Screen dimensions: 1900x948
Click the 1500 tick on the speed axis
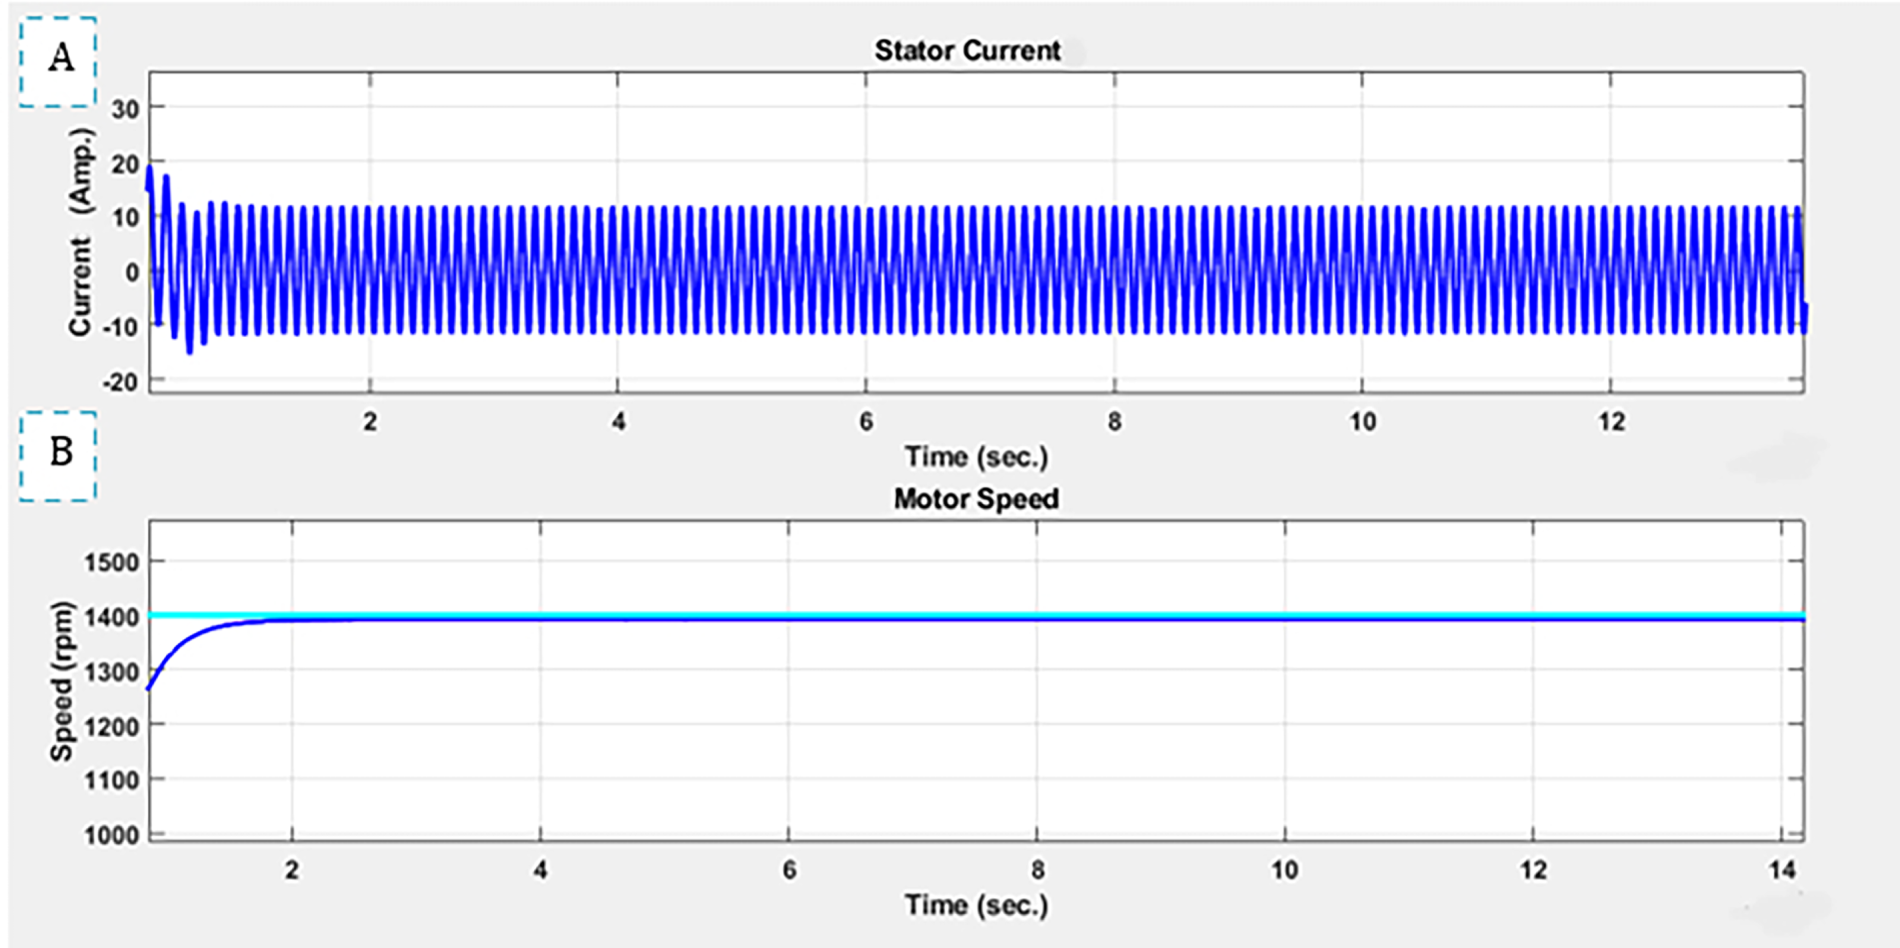pyautogui.click(x=111, y=562)
